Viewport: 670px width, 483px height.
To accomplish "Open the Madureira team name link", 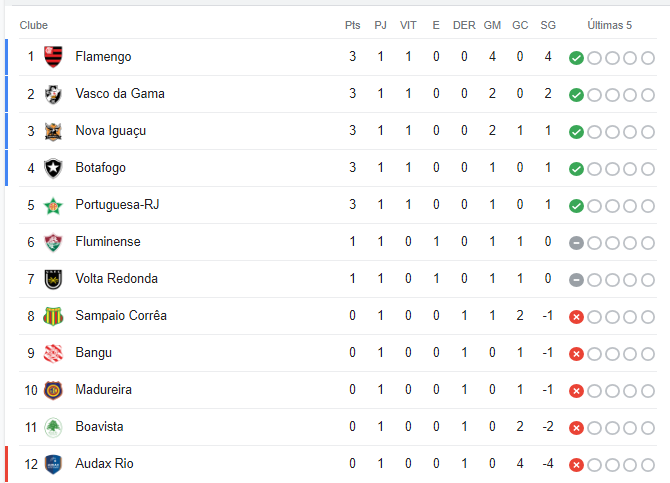I will [103, 389].
